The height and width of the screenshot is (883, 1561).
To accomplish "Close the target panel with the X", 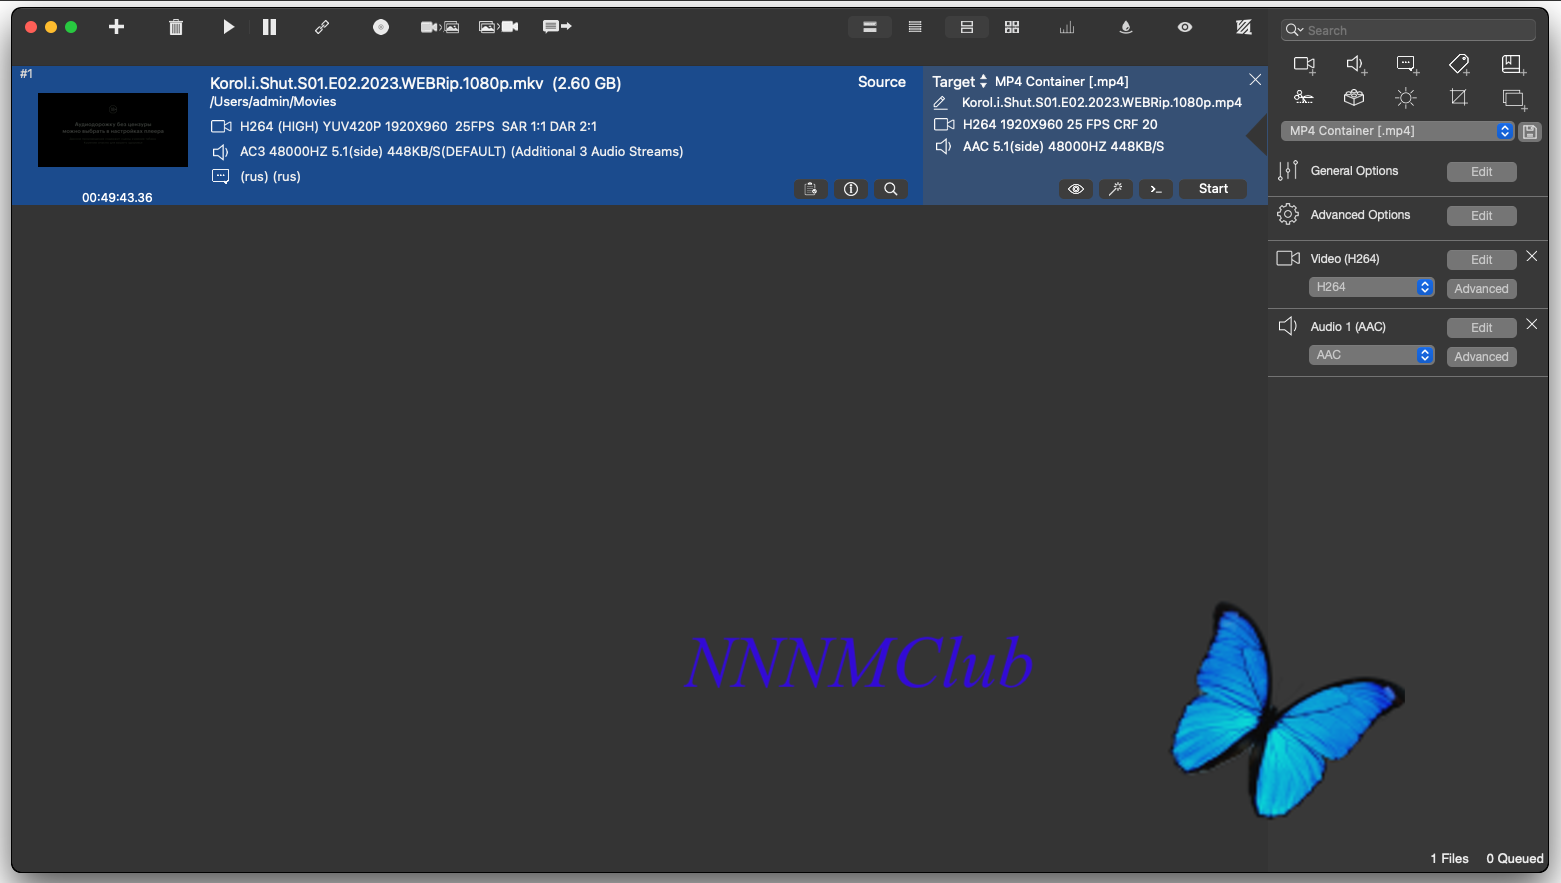I will coord(1255,79).
